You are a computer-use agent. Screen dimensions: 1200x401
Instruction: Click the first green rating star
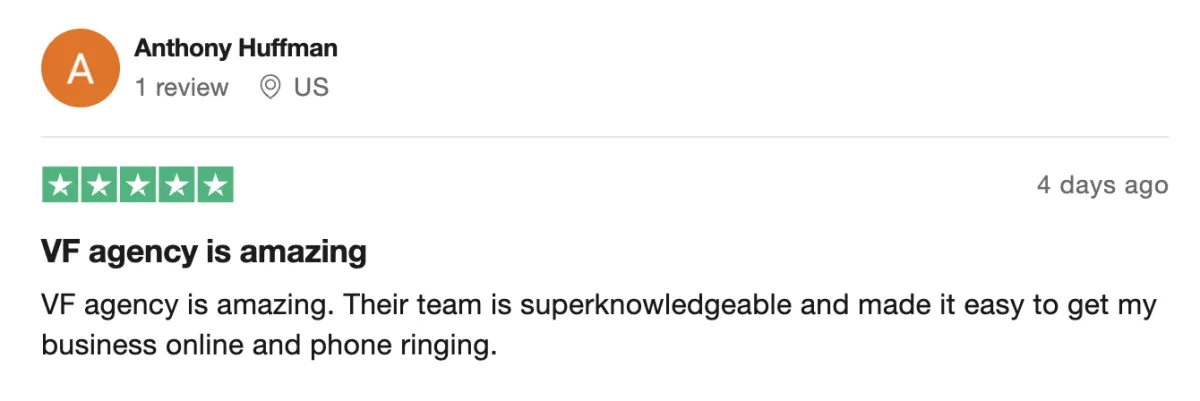point(60,185)
